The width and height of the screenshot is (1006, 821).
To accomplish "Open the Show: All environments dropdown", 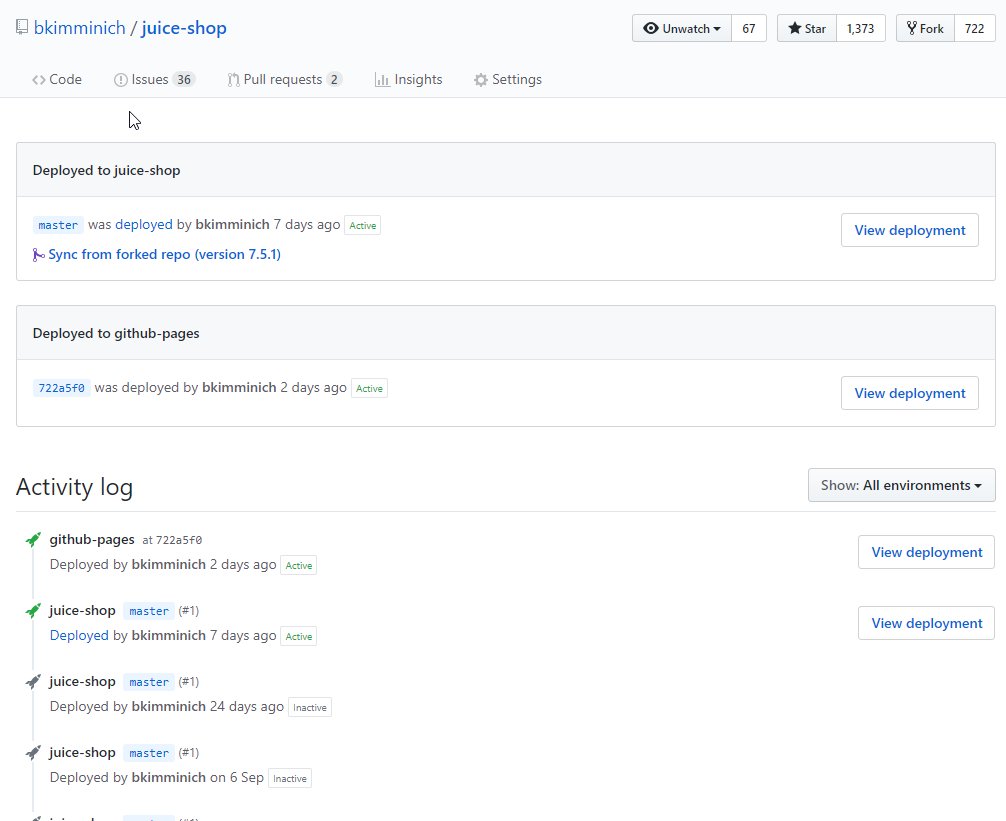I will tap(901, 485).
